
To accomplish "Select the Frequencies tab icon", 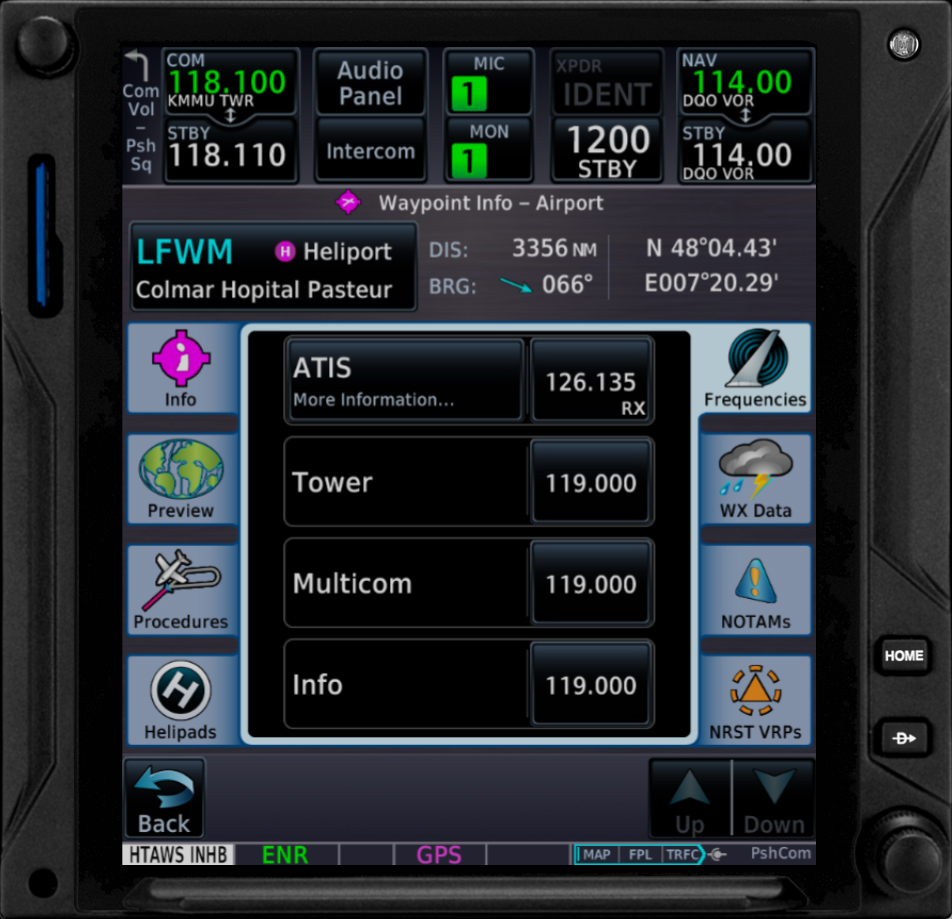I will click(x=755, y=370).
